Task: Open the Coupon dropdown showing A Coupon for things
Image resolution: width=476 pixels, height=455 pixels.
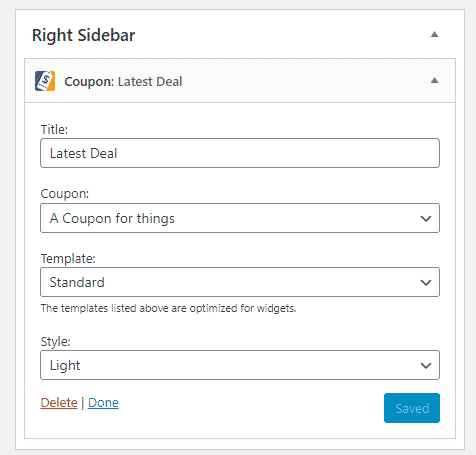Action: click(240, 218)
